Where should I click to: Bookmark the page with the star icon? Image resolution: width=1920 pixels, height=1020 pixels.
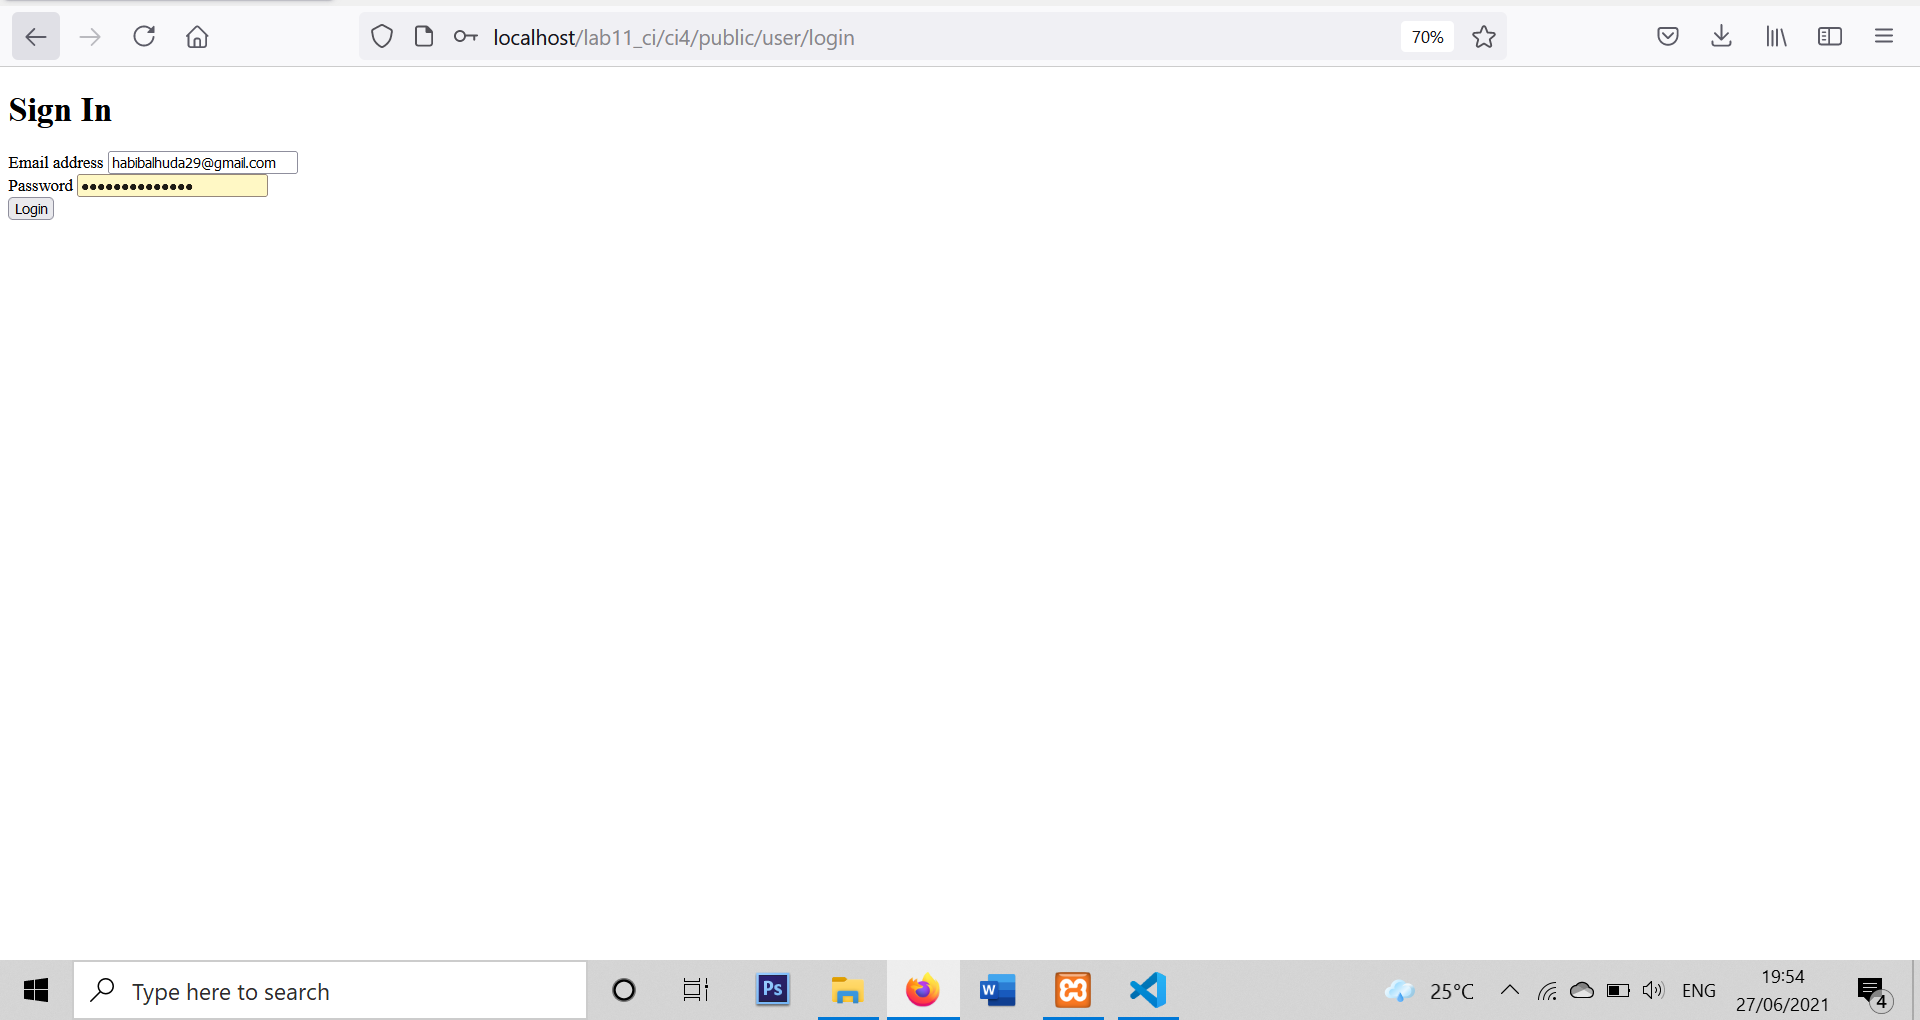1484,36
